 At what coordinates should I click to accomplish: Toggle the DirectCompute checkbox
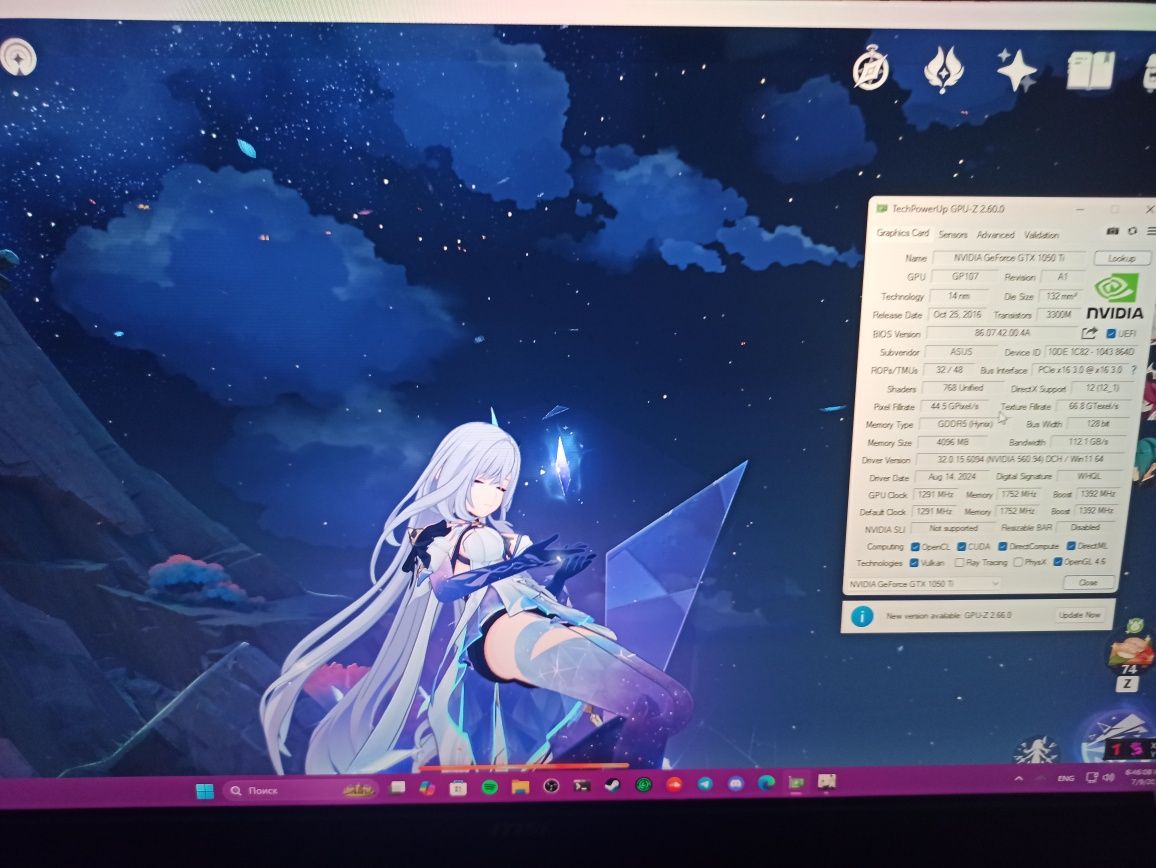point(1003,546)
